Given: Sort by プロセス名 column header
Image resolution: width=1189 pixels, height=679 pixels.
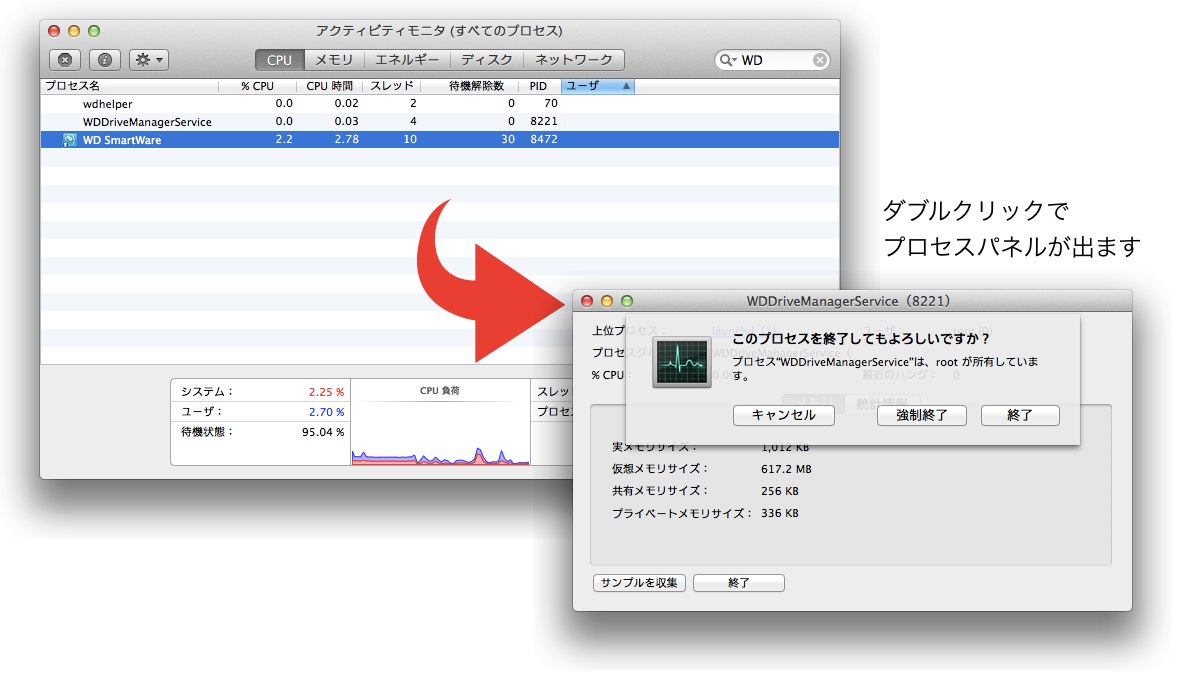Looking at the screenshot, I should pyautogui.click(x=130, y=86).
